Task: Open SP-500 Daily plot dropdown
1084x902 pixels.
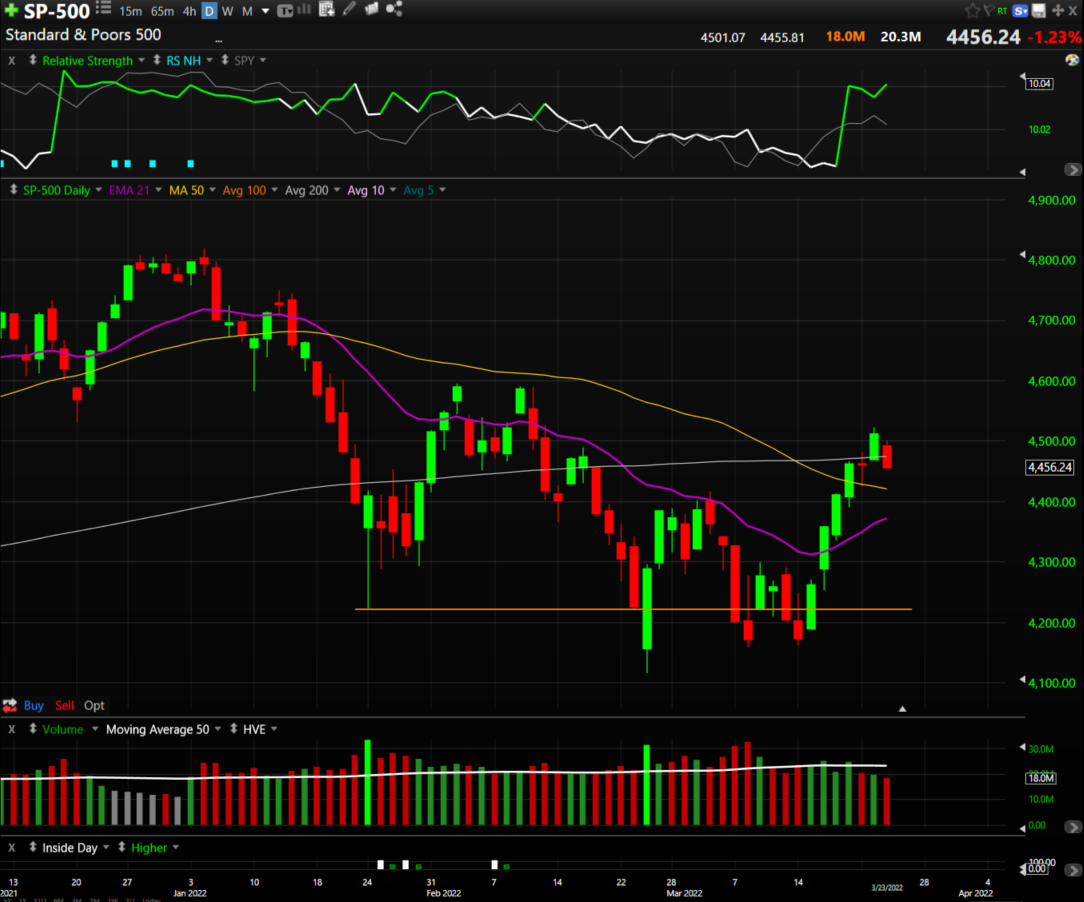Action: (98, 189)
